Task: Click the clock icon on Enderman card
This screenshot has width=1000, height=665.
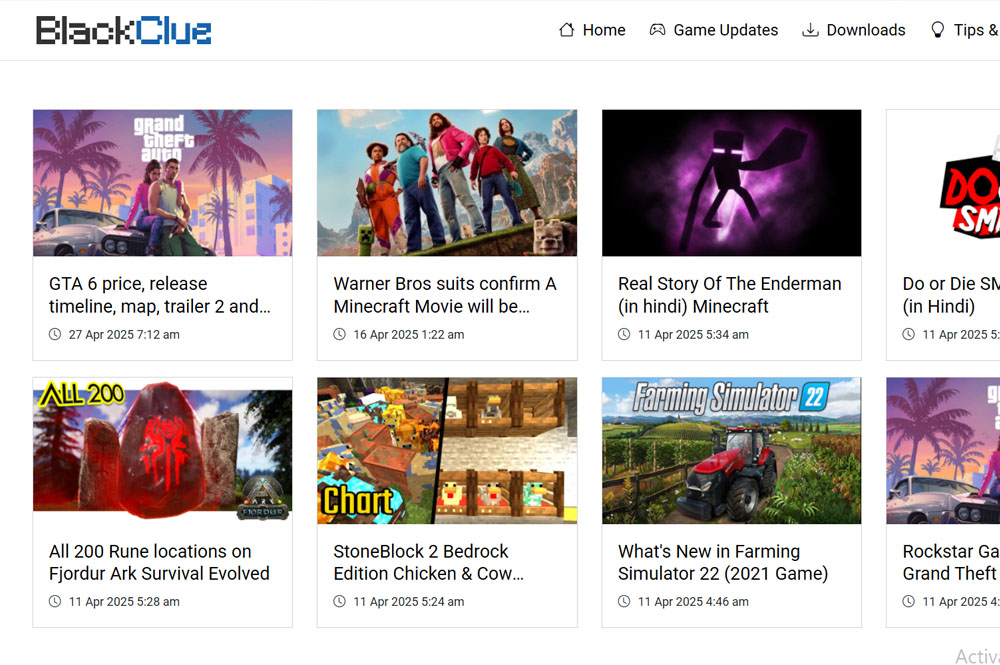Action: pos(624,335)
